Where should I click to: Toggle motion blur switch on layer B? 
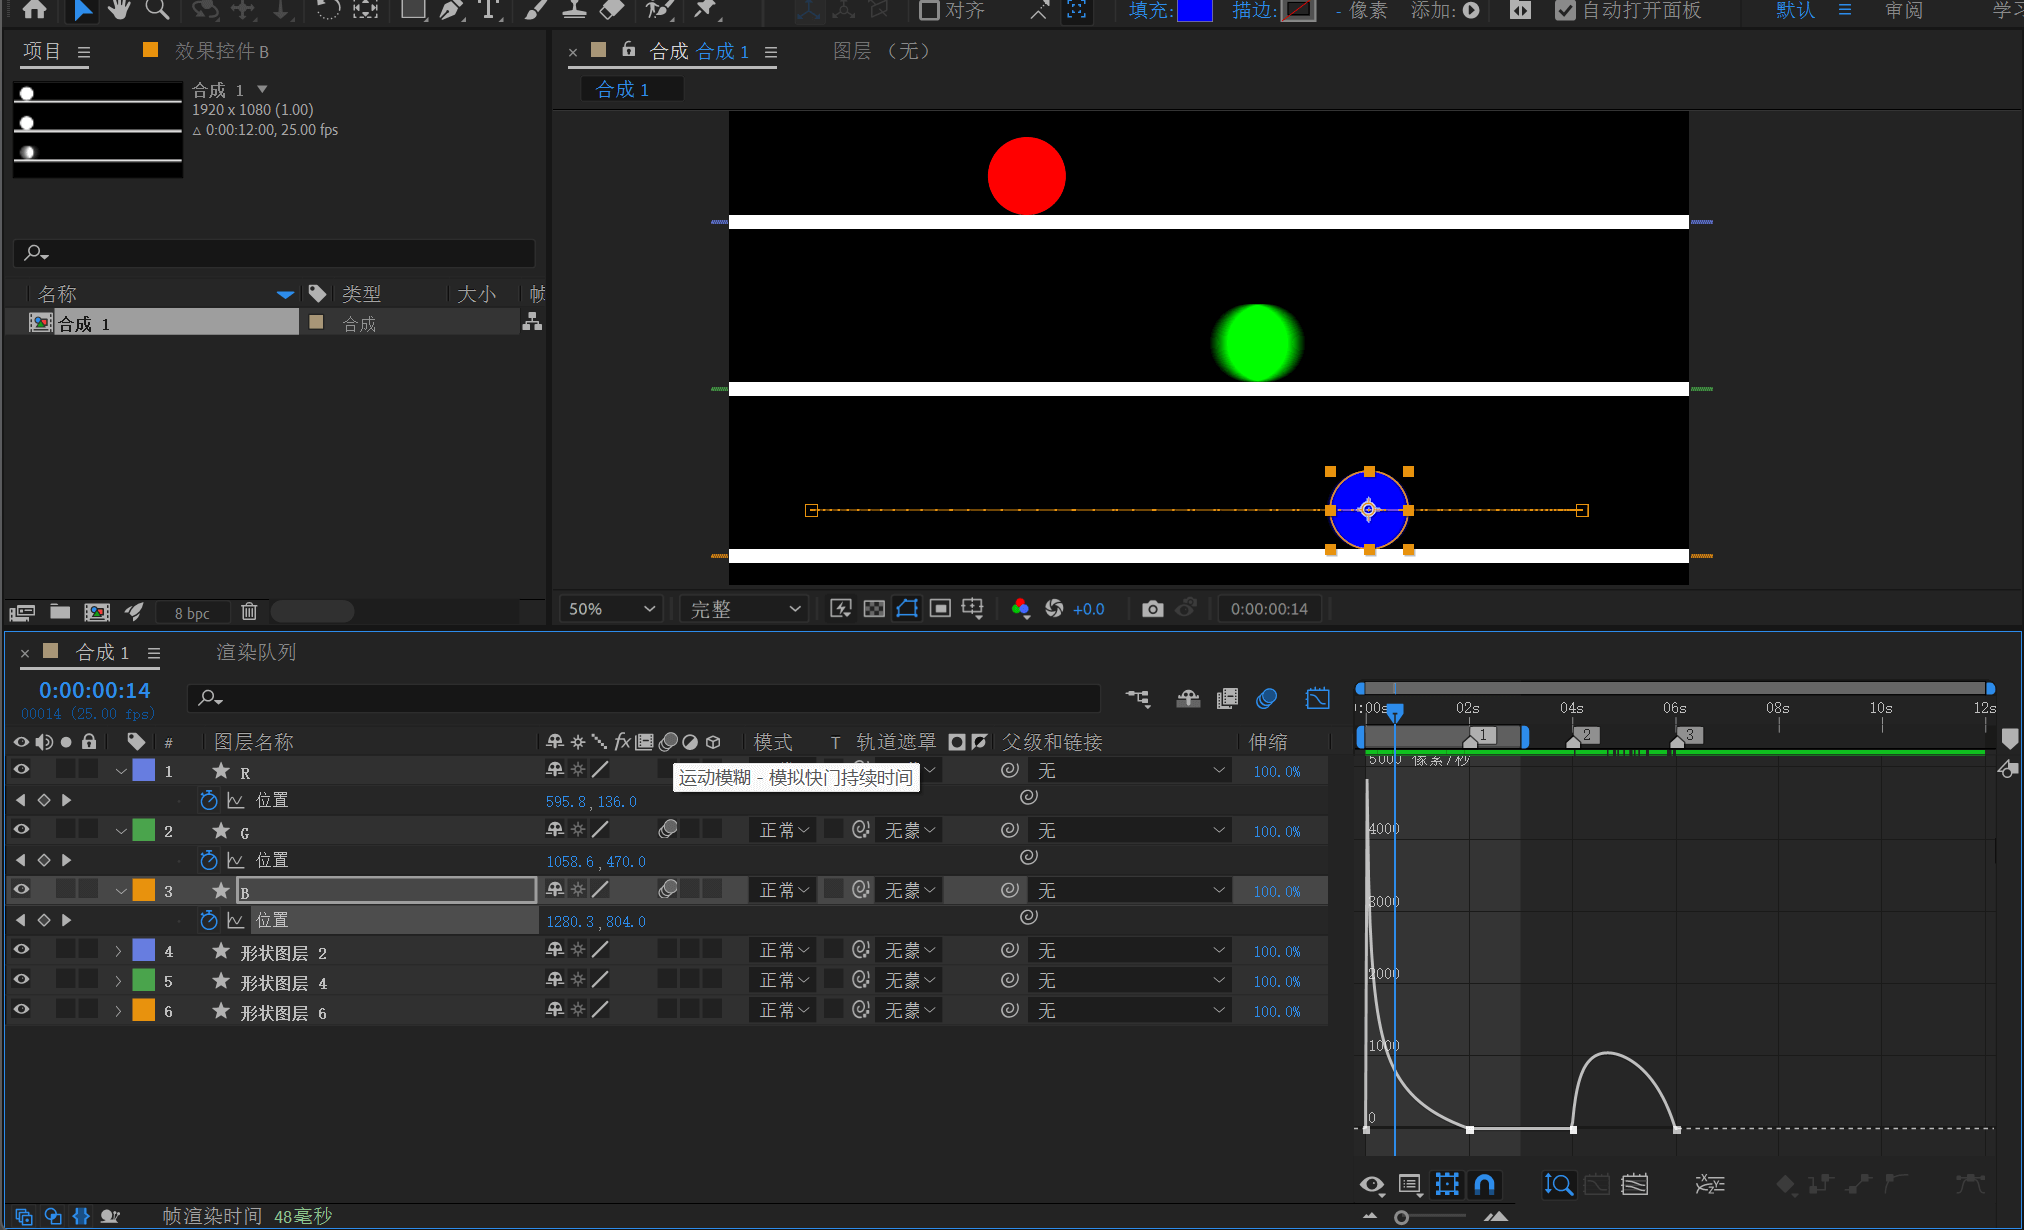pyautogui.click(x=668, y=889)
